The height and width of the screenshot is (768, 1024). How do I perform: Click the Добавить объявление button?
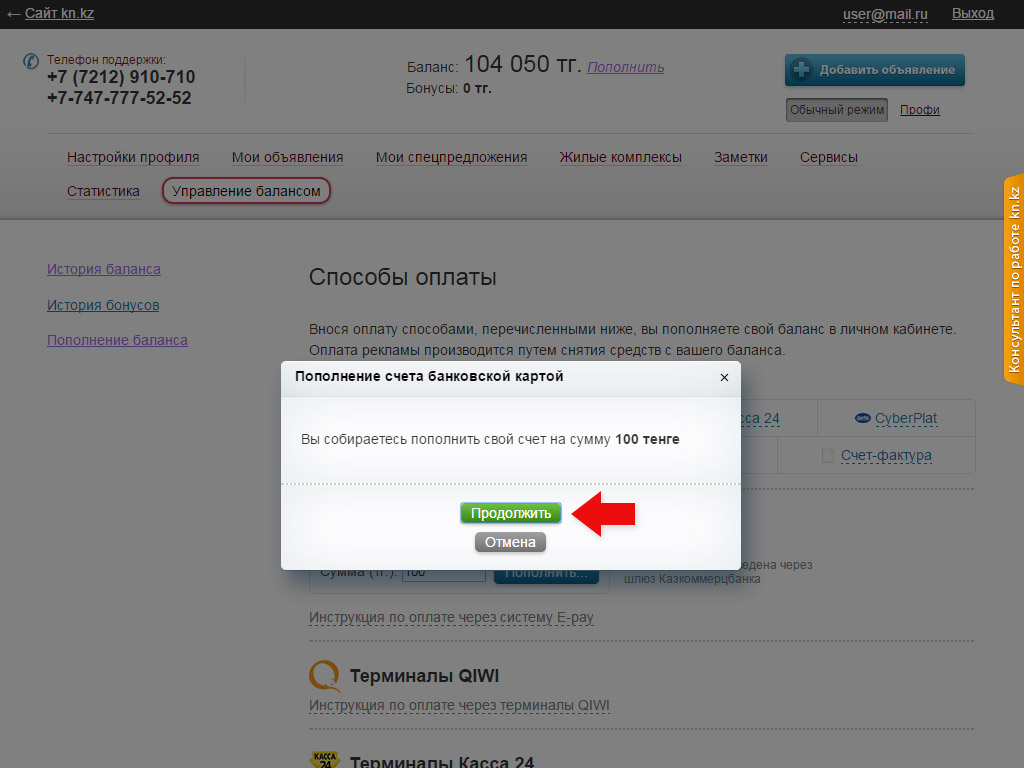pos(874,70)
